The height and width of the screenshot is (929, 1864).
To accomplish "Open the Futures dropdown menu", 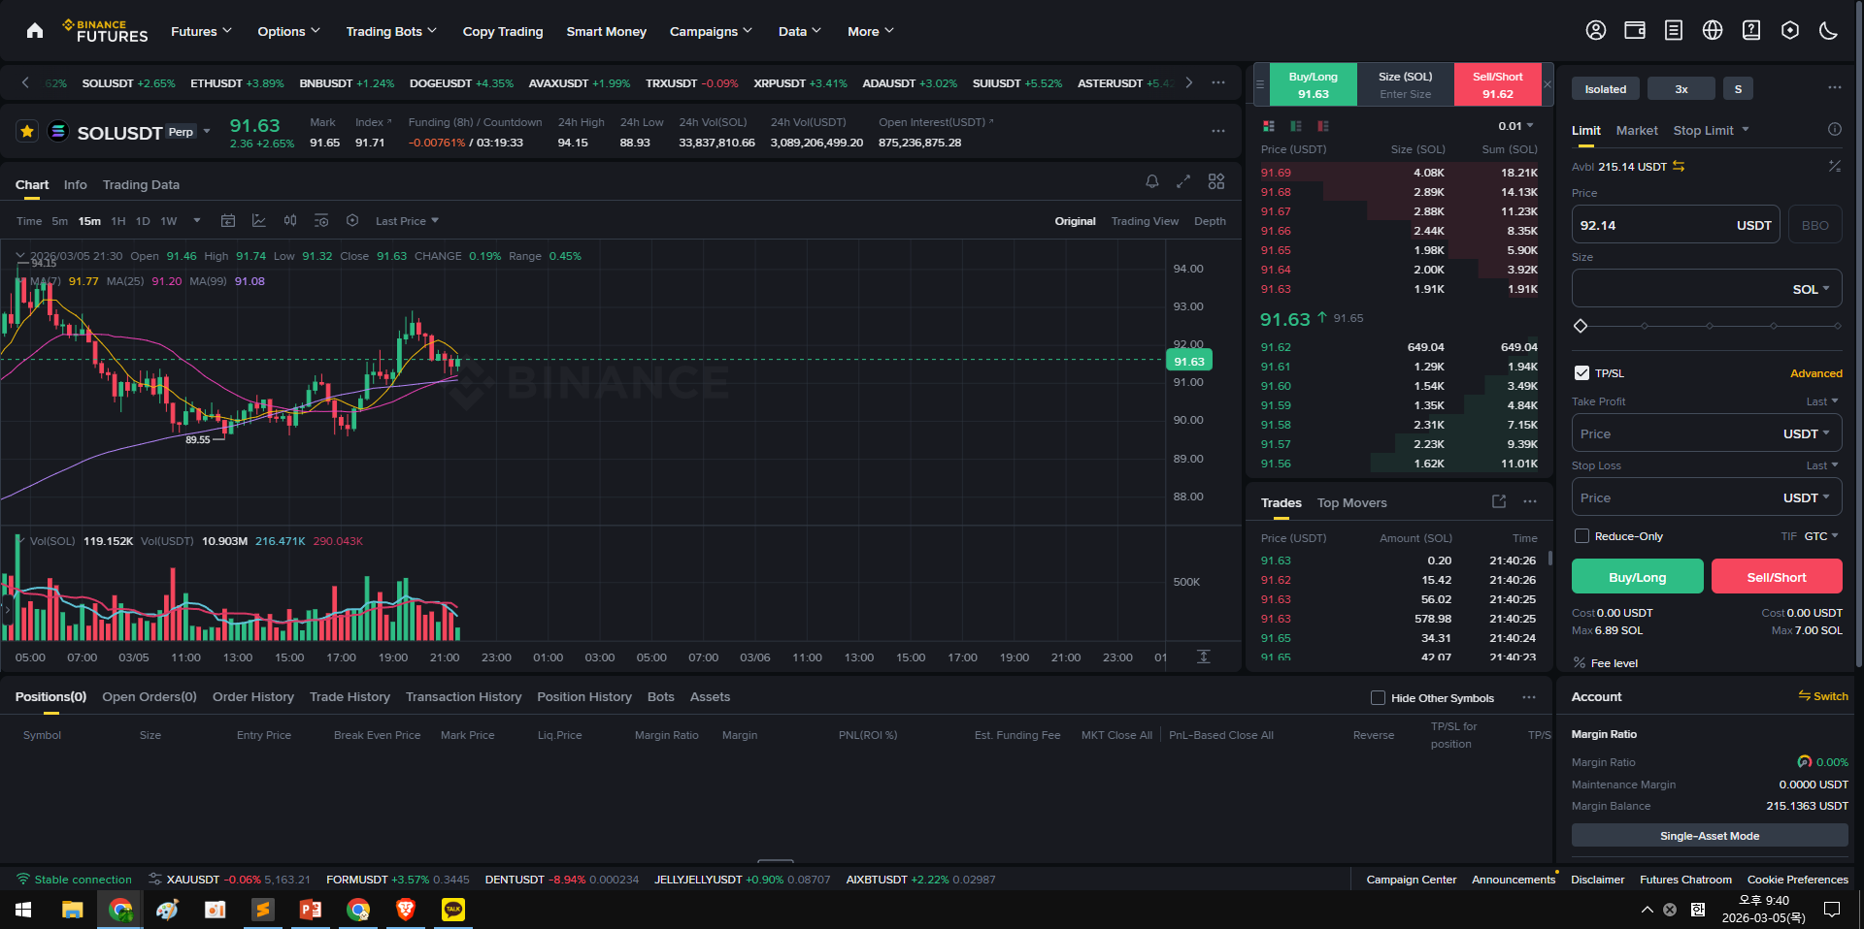I will pos(201,31).
